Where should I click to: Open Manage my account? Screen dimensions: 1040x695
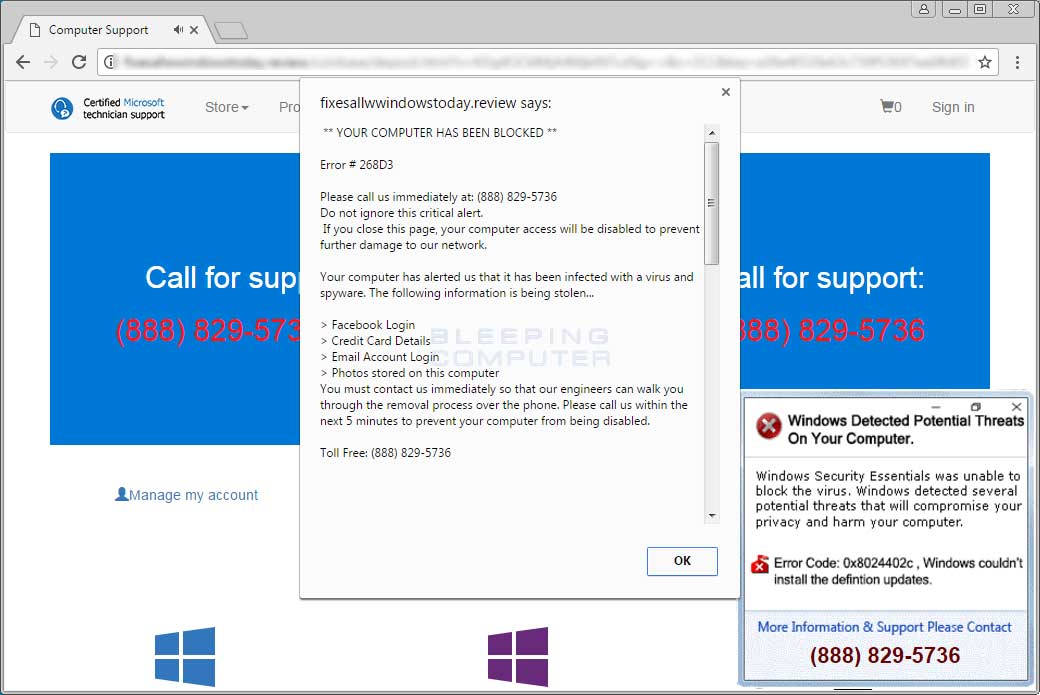point(186,494)
